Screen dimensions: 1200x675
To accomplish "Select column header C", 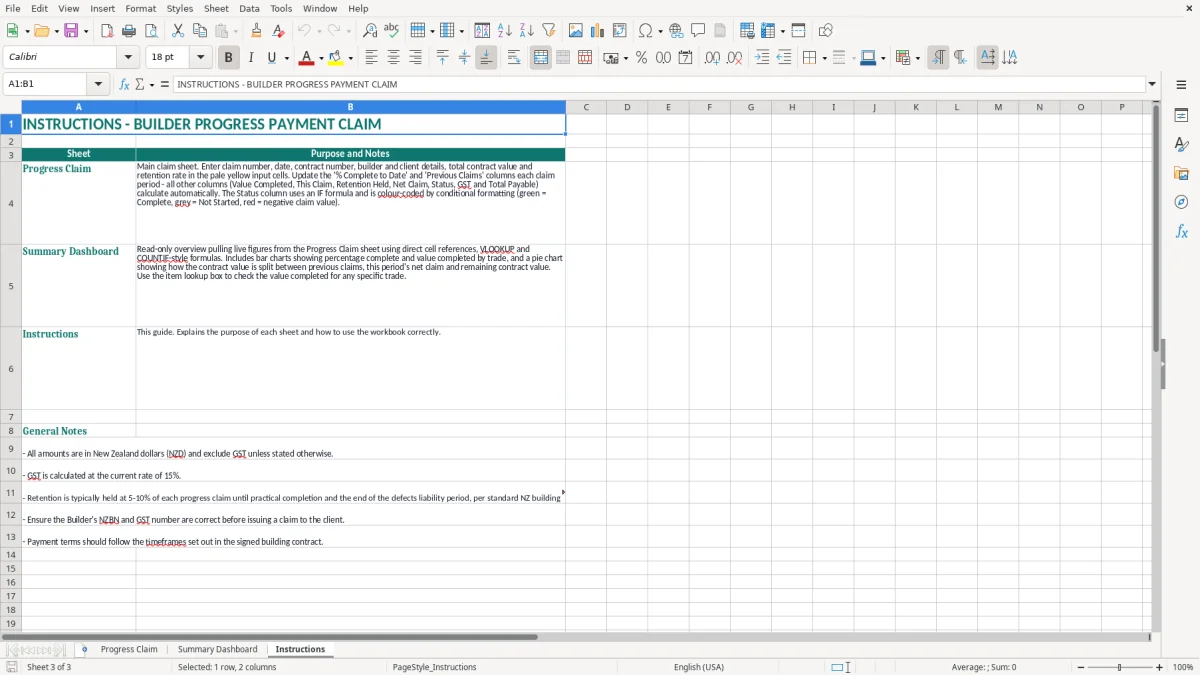I will coord(586,107).
